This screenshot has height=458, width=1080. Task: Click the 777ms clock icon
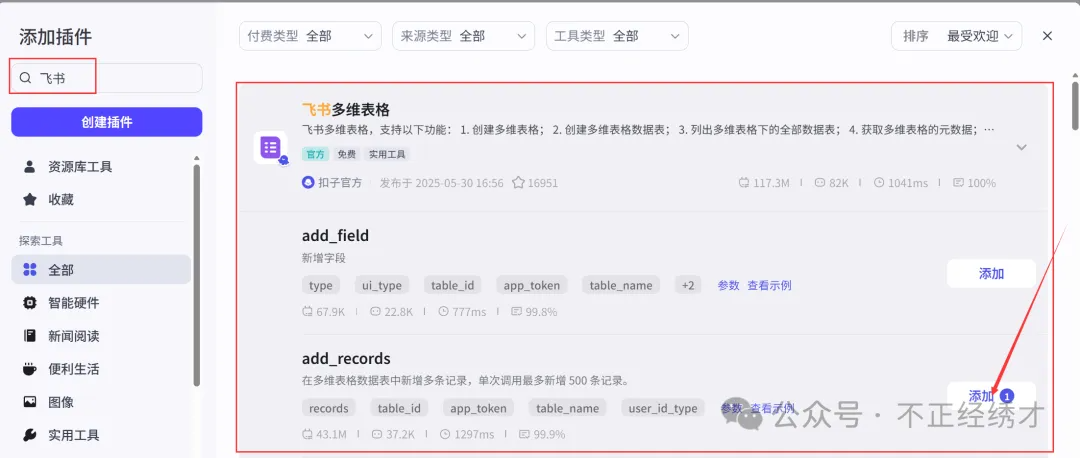coord(444,312)
